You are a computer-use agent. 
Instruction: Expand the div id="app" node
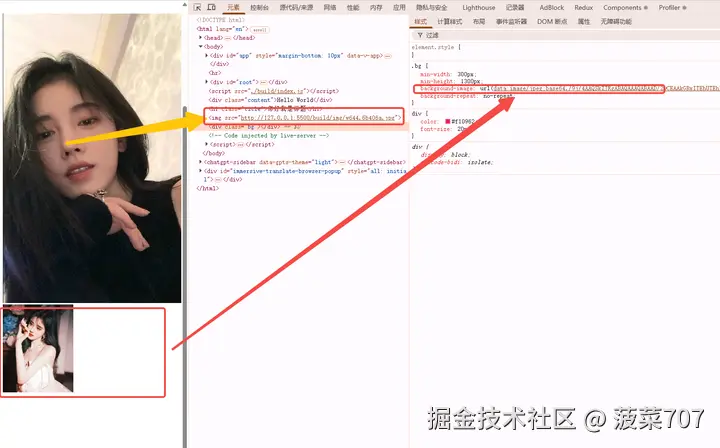tap(206, 56)
